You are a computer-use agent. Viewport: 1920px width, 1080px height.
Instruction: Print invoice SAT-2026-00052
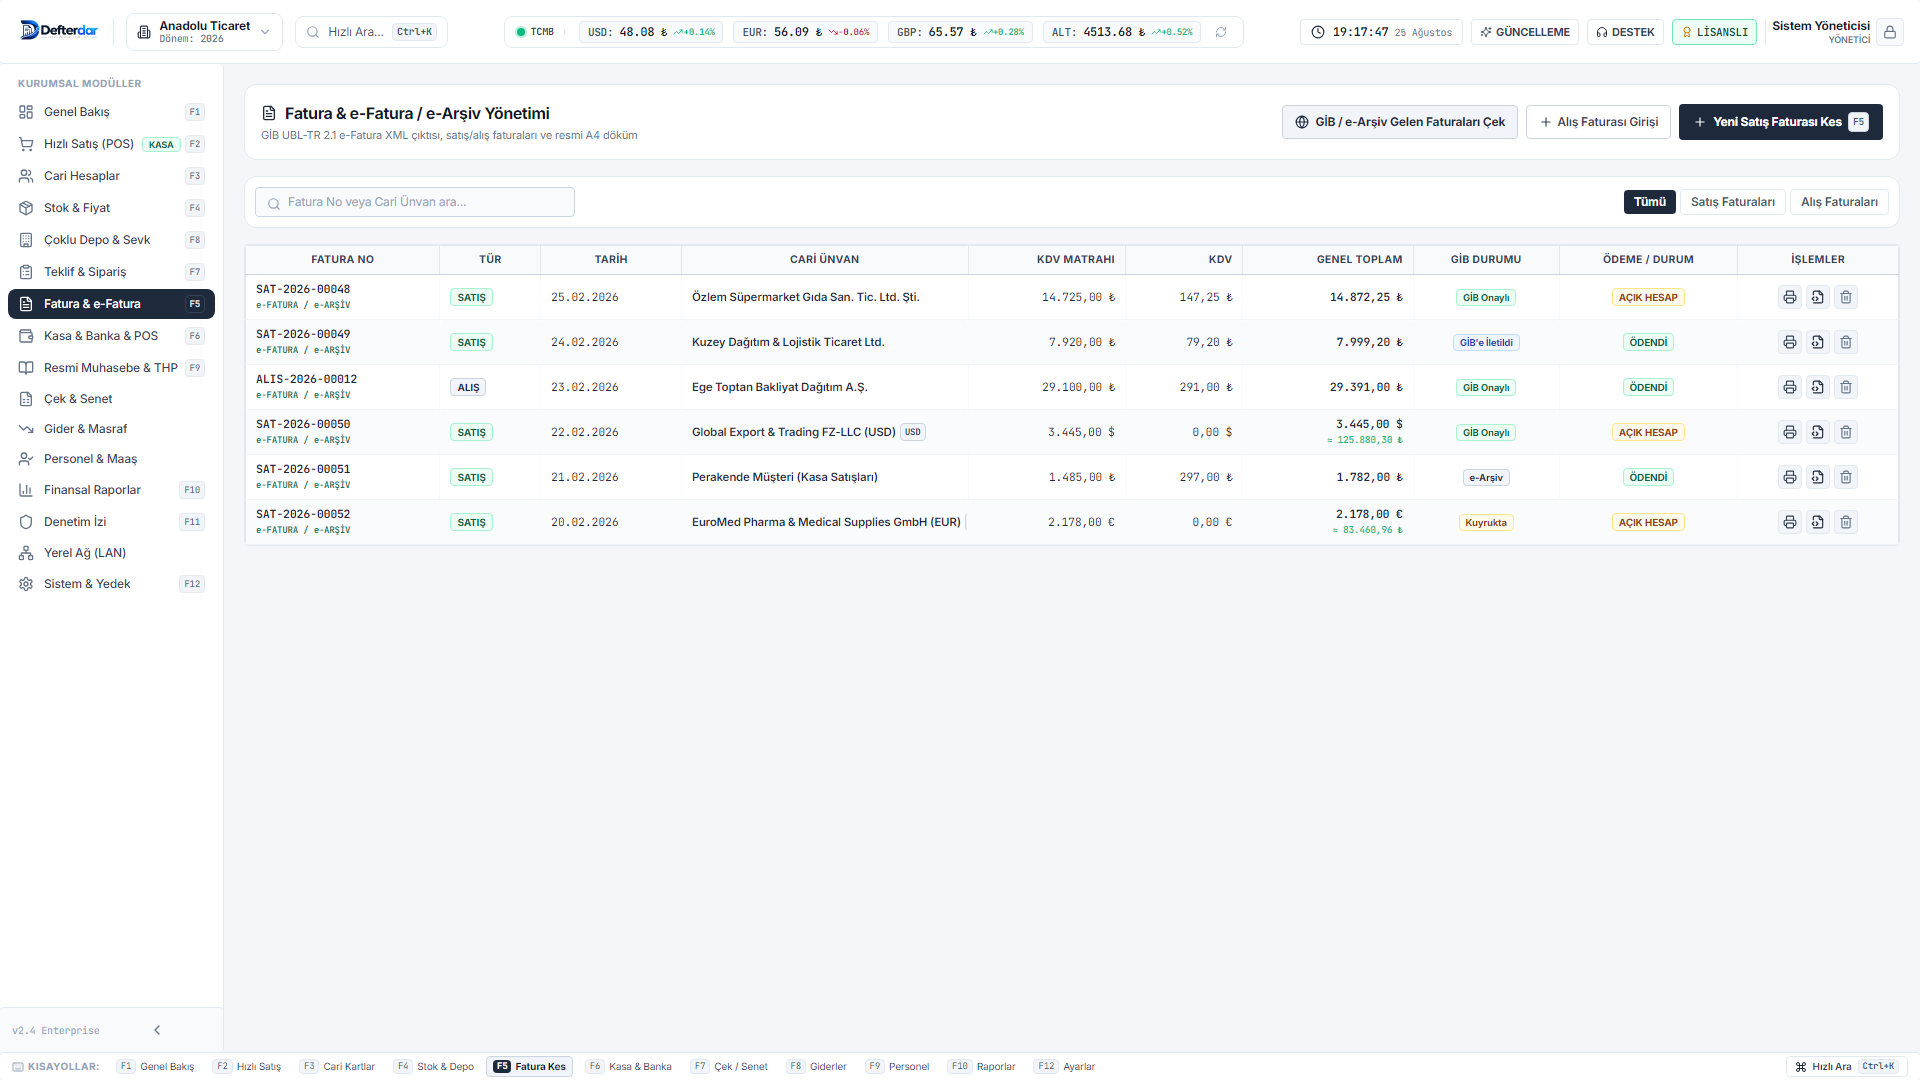pos(1789,522)
